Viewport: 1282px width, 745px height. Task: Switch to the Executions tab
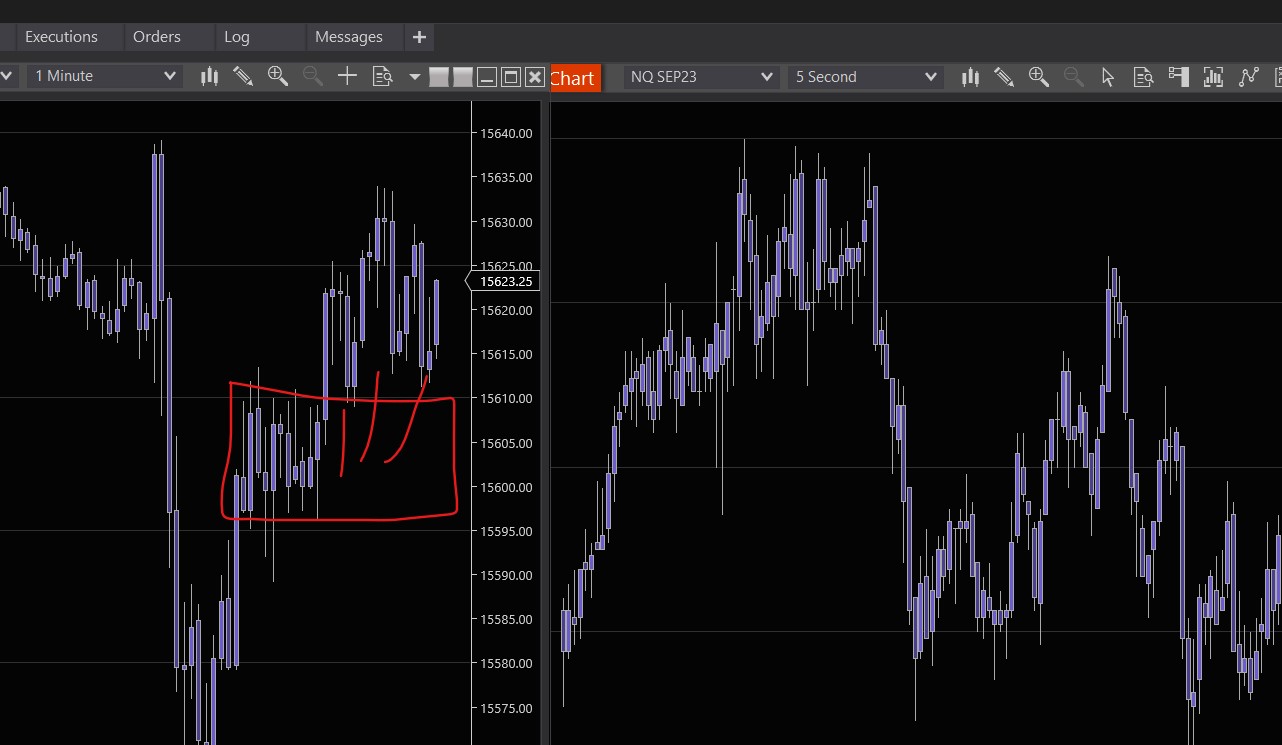pos(61,37)
